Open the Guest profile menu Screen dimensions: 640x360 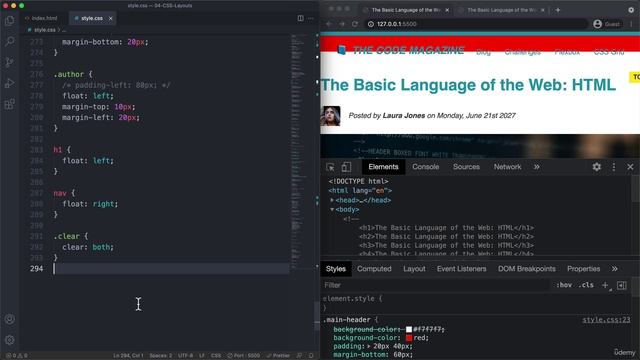(x=607, y=24)
